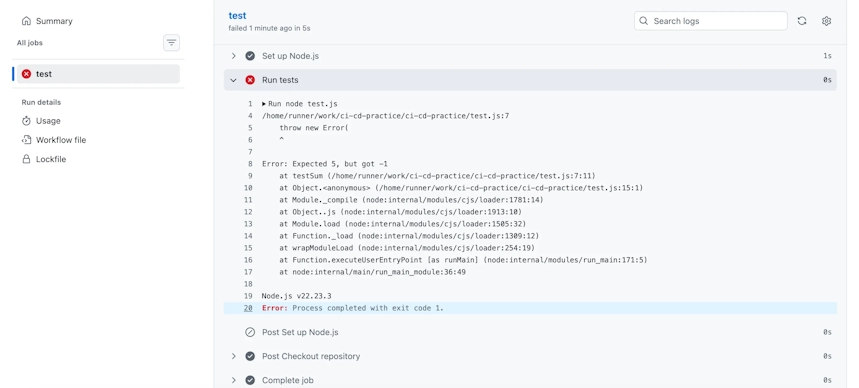Click the success check on Complete job

tap(250, 380)
